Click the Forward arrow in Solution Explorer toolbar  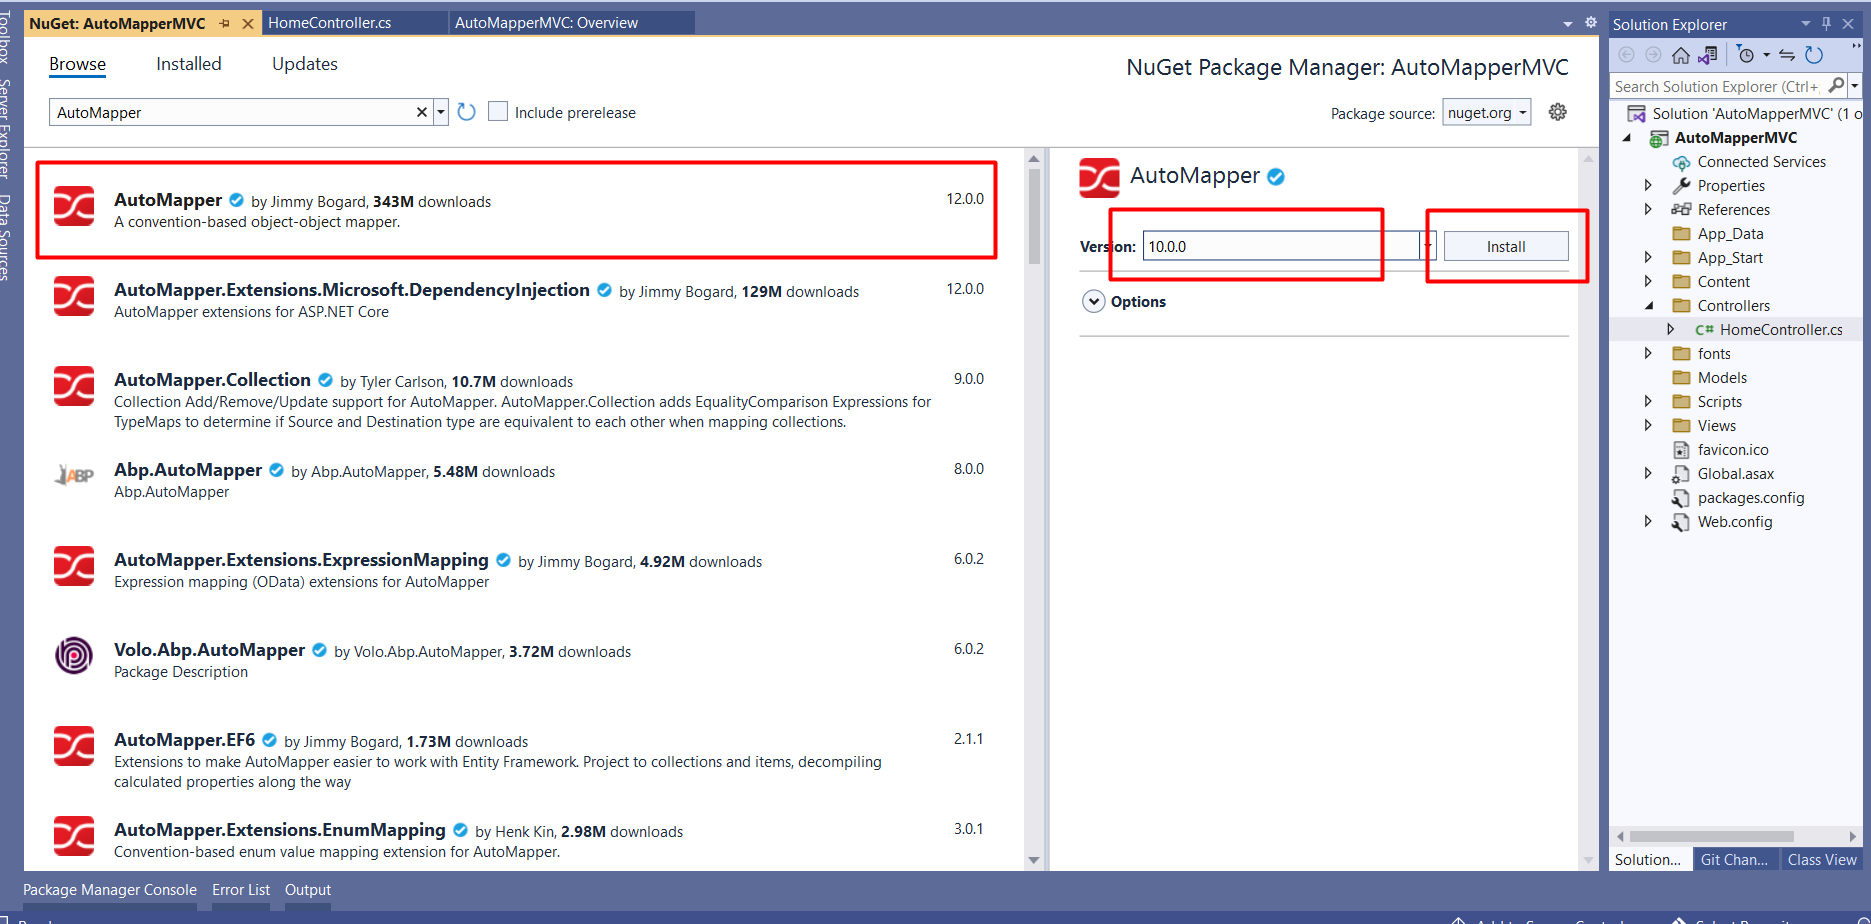(x=1654, y=55)
